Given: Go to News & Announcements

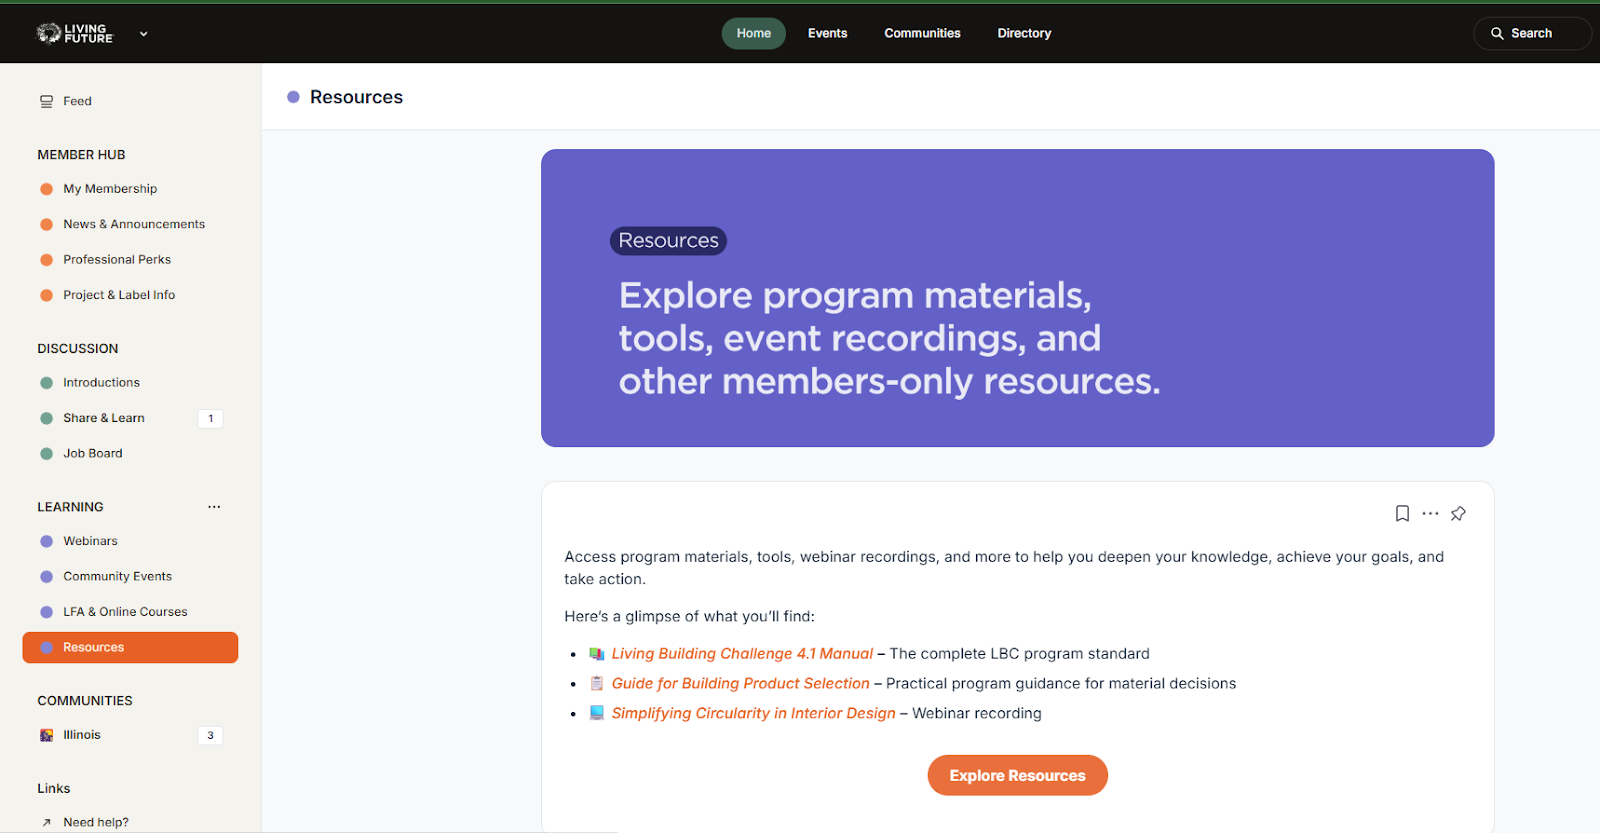Looking at the screenshot, I should pos(130,224).
